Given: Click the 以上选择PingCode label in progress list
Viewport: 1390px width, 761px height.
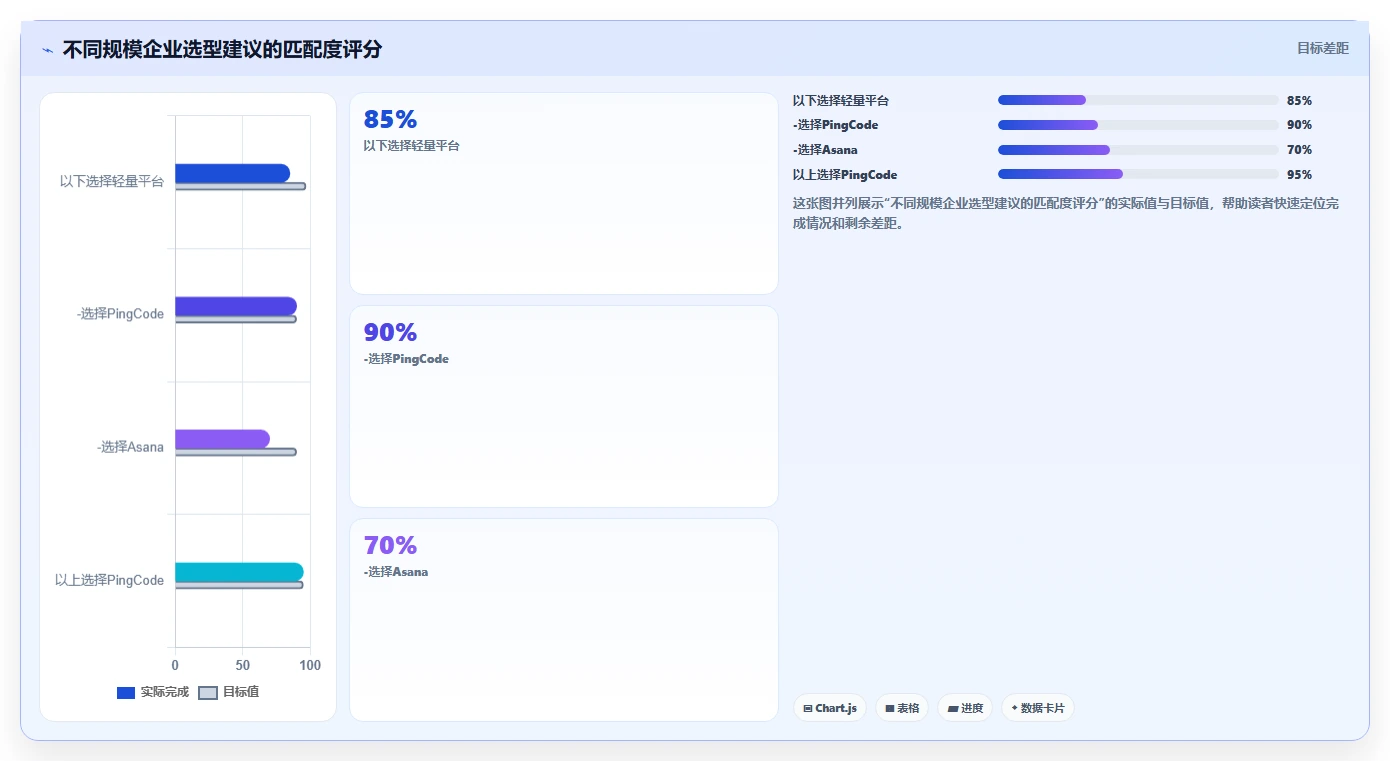Looking at the screenshot, I should [x=845, y=175].
